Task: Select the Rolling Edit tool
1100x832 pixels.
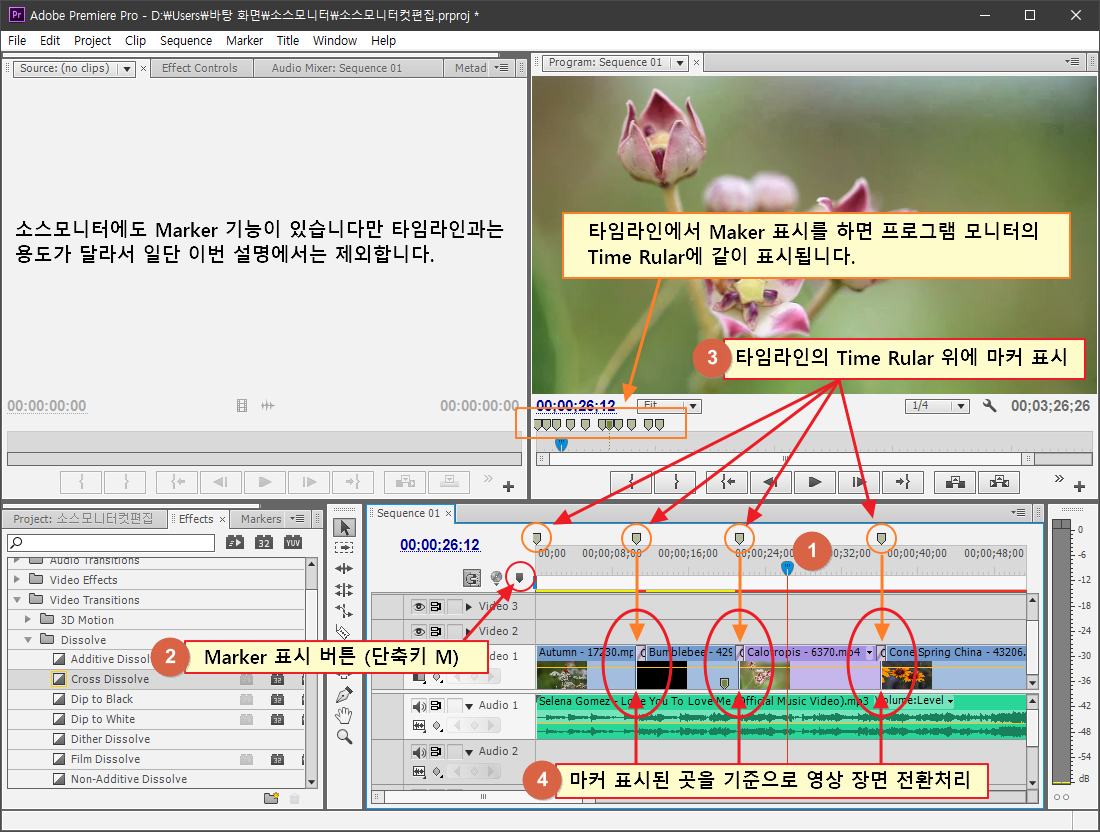Action: 344,589
